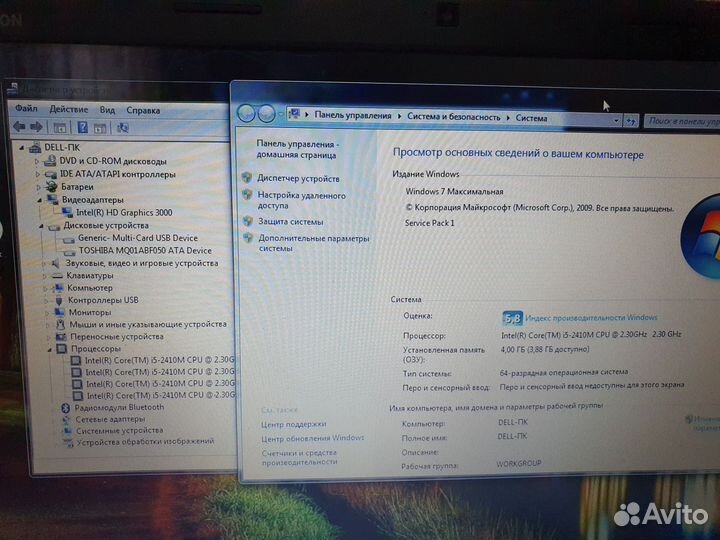The height and width of the screenshot is (540, 720).
Task: Click Панель управления in the address breadcrumb
Action: pyautogui.click(x=353, y=116)
